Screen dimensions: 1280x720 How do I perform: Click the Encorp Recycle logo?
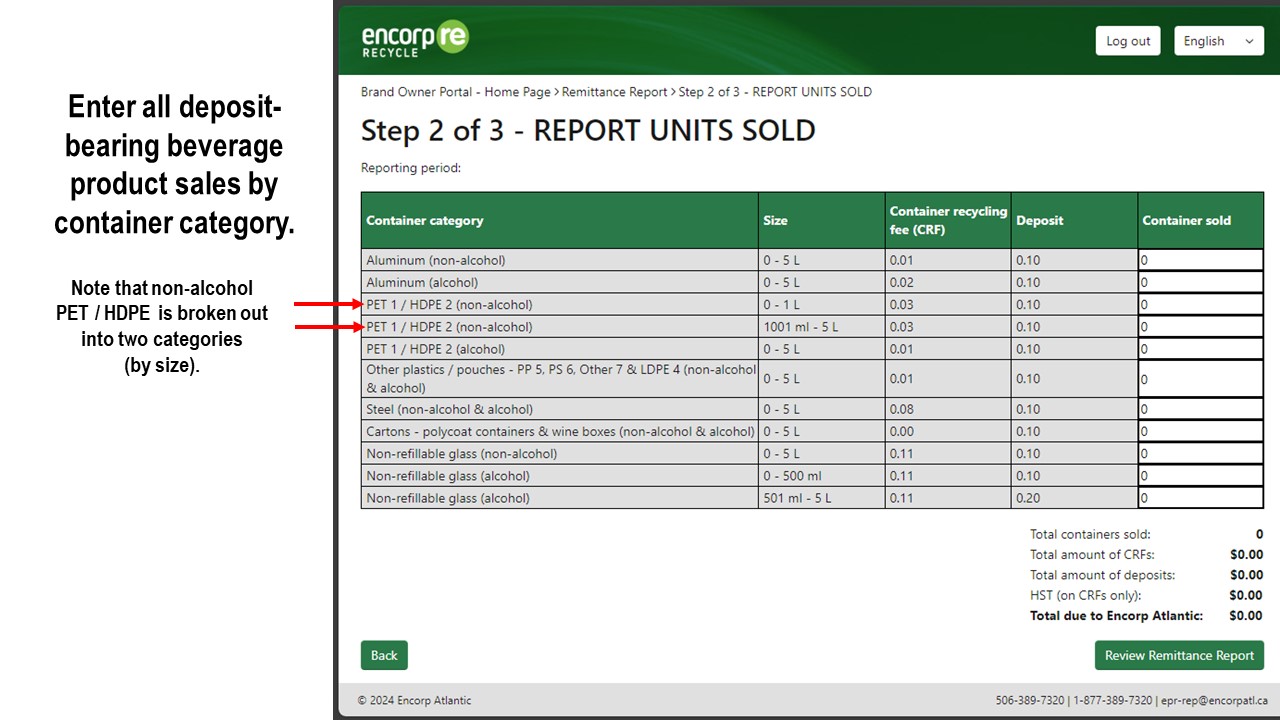click(414, 40)
